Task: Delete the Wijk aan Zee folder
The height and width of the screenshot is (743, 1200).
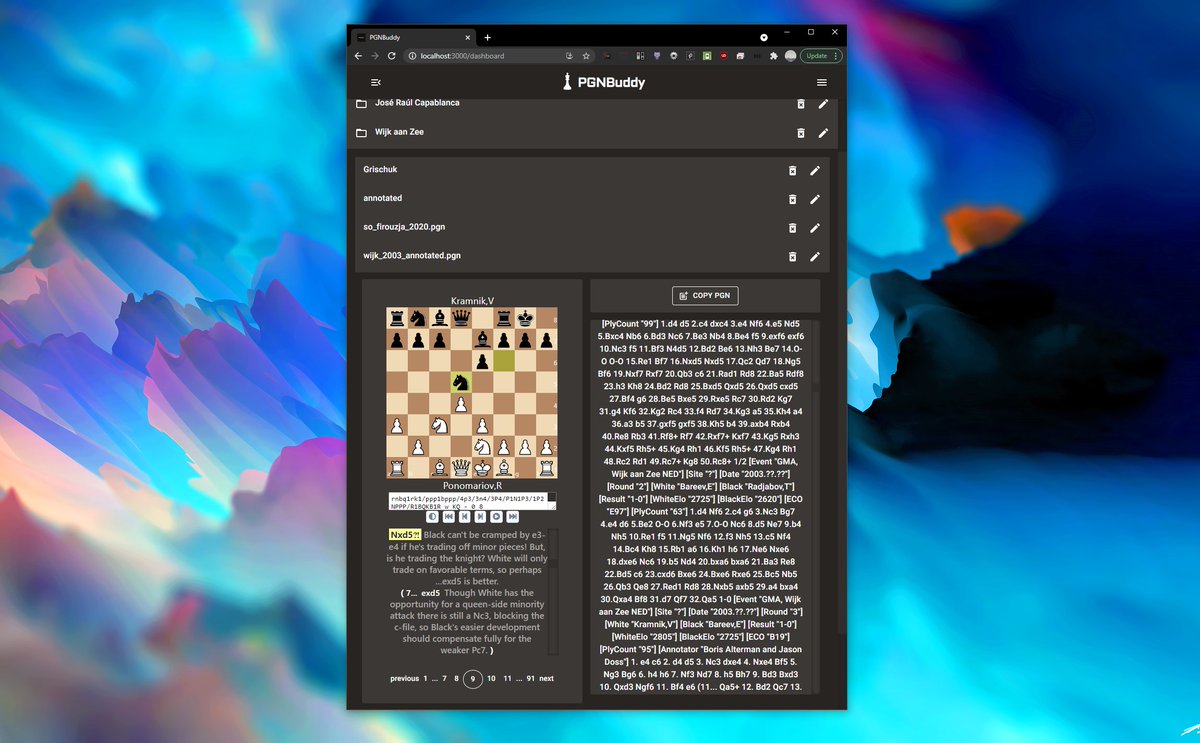Action: (x=800, y=133)
